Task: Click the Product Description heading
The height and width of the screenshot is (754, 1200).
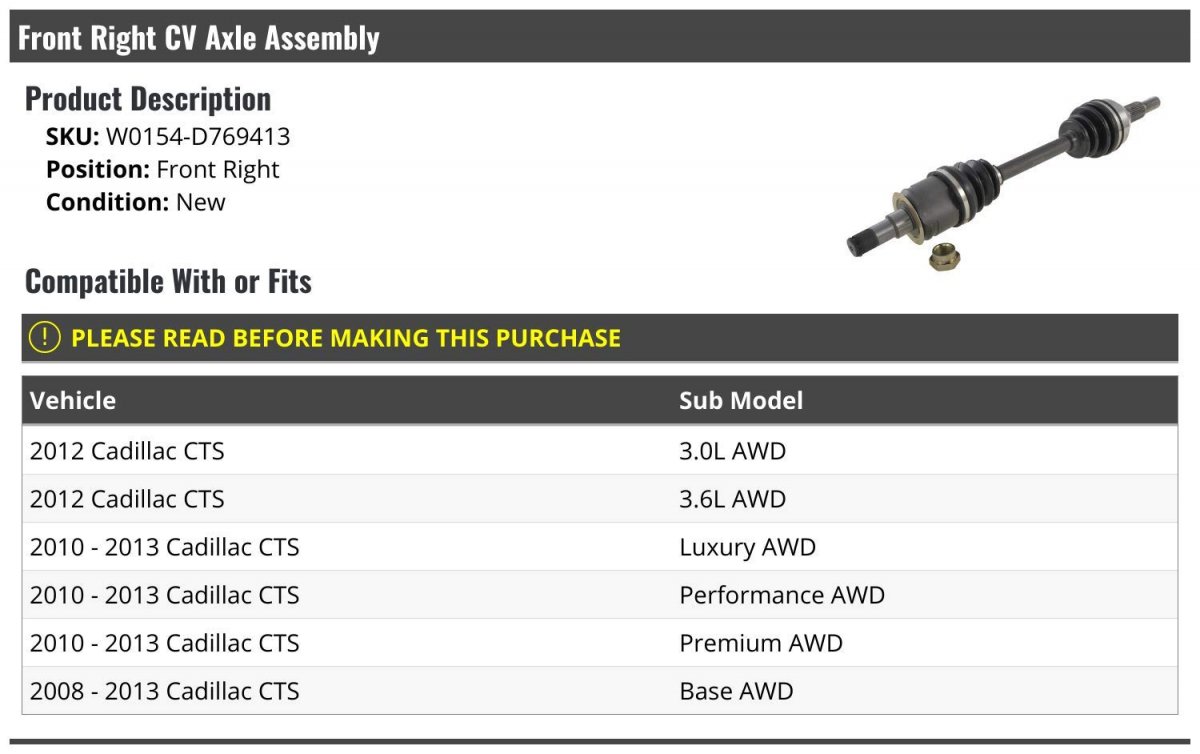Action: point(148,99)
